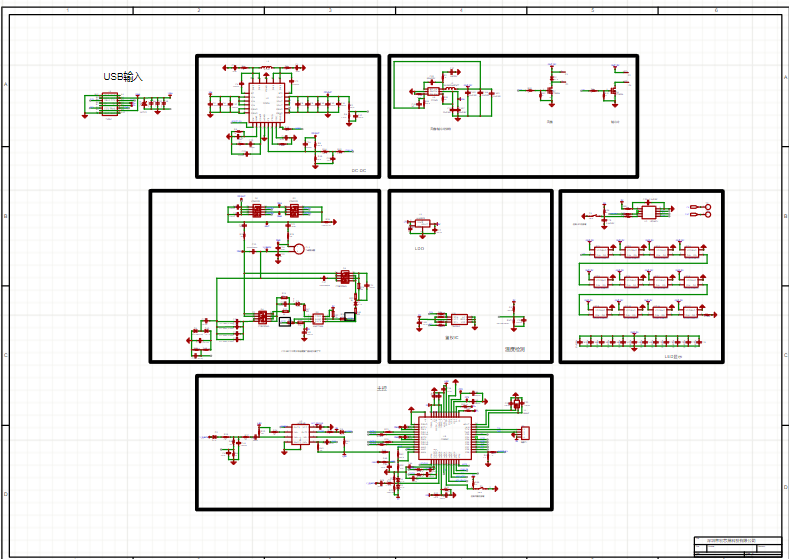Viewport: 789px width, 559px height.
Task: Select the circular component in the charging block
Action: [299, 249]
